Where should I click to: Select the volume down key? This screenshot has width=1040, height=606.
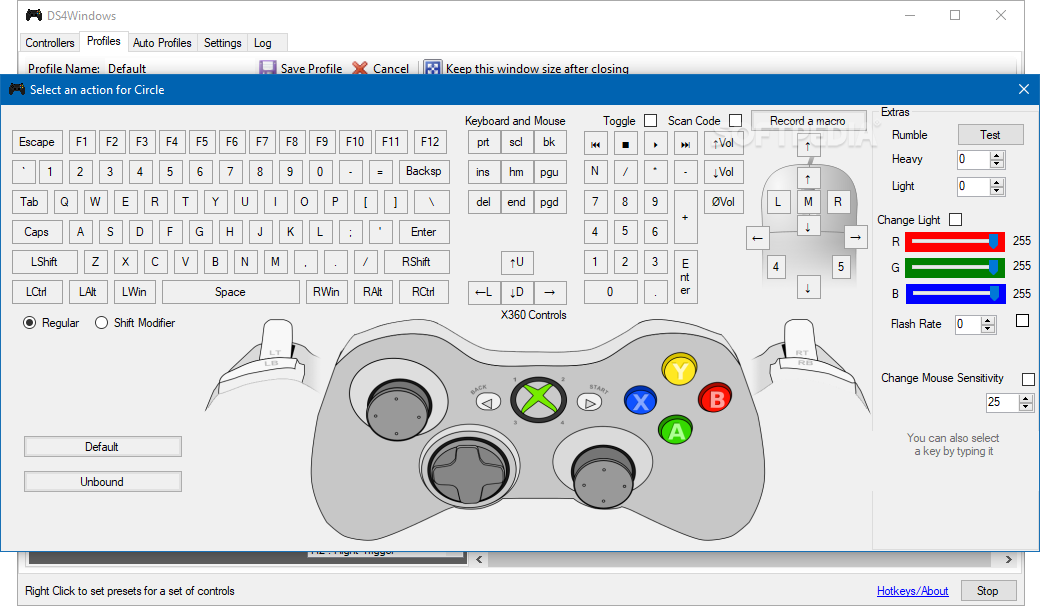[723, 172]
